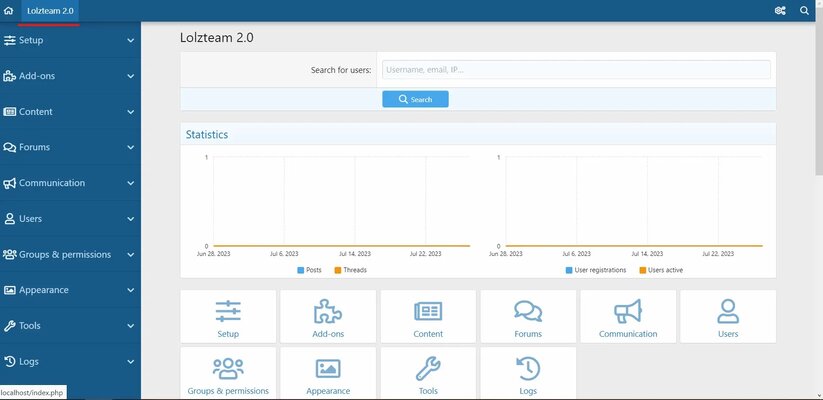The height and width of the screenshot is (400, 823).
Task: Click the Tools sidebar label
Action: pyautogui.click(x=29, y=326)
